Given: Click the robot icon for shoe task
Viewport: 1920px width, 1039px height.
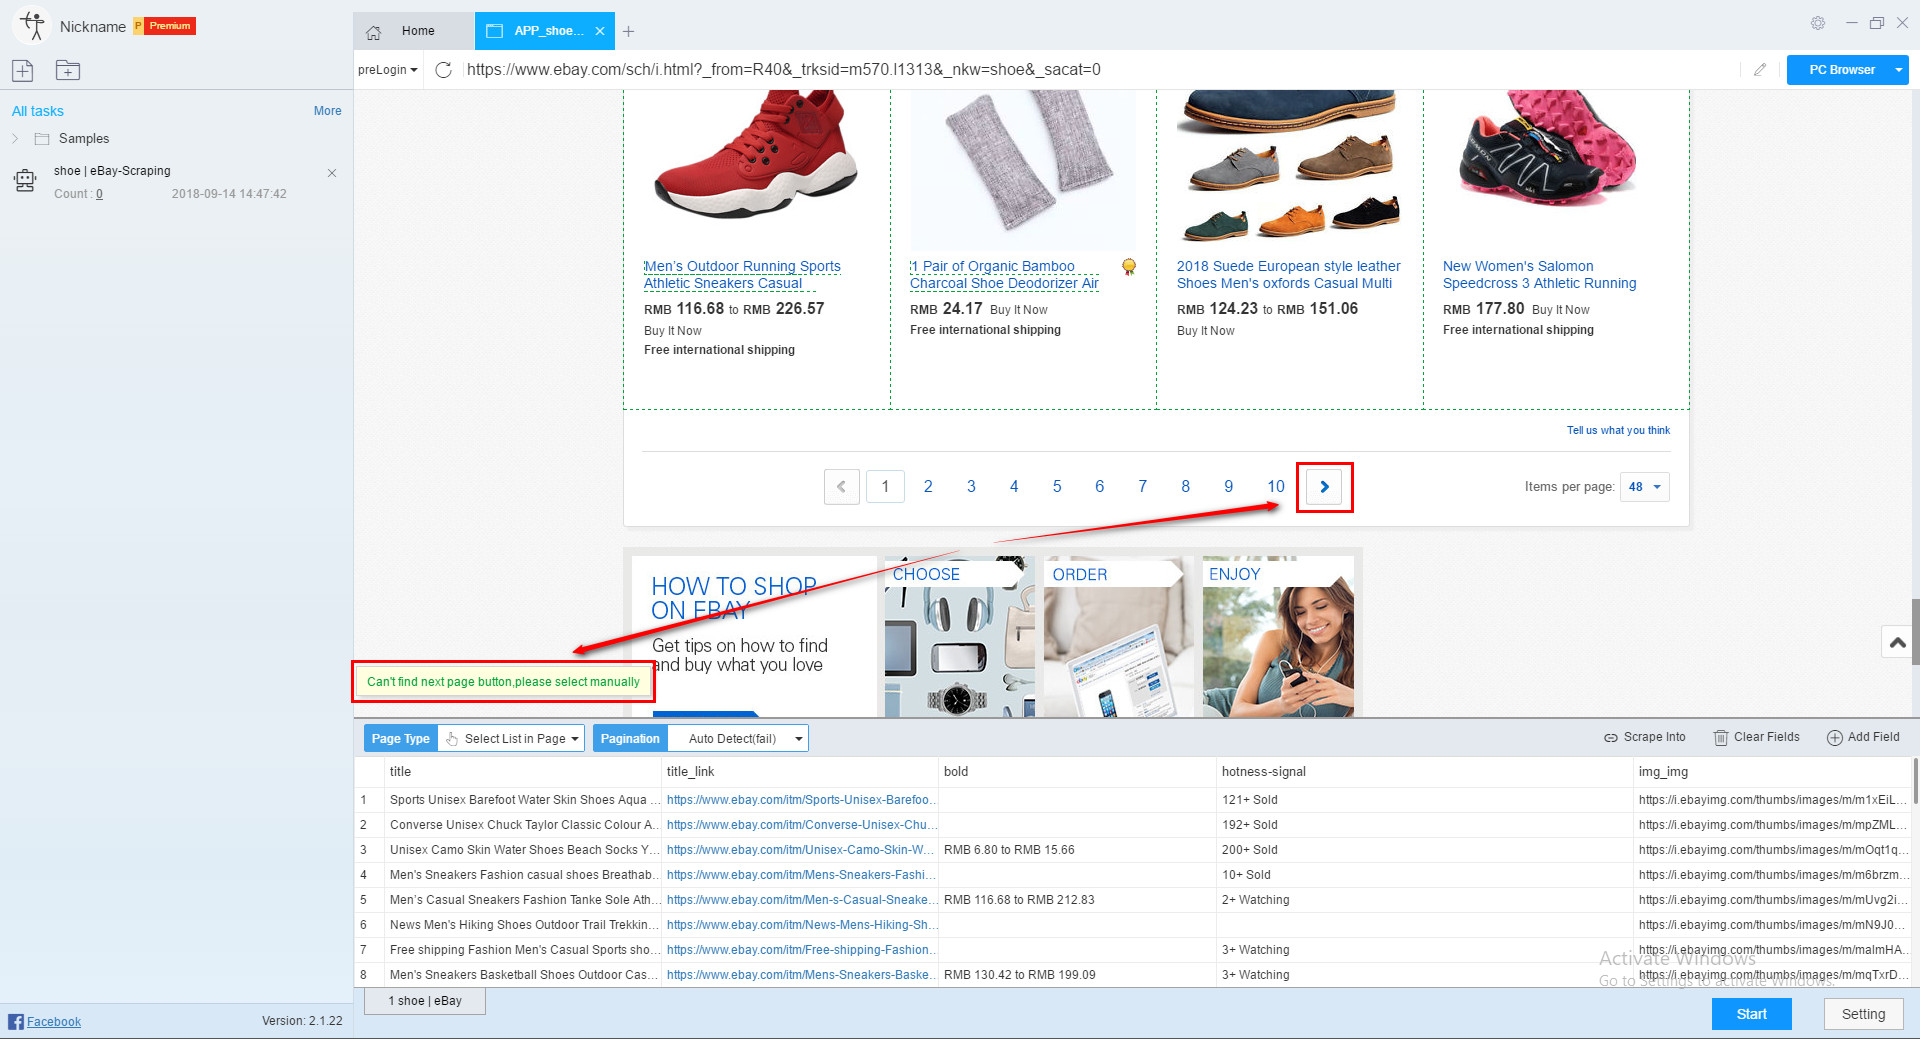Looking at the screenshot, I should (25, 181).
